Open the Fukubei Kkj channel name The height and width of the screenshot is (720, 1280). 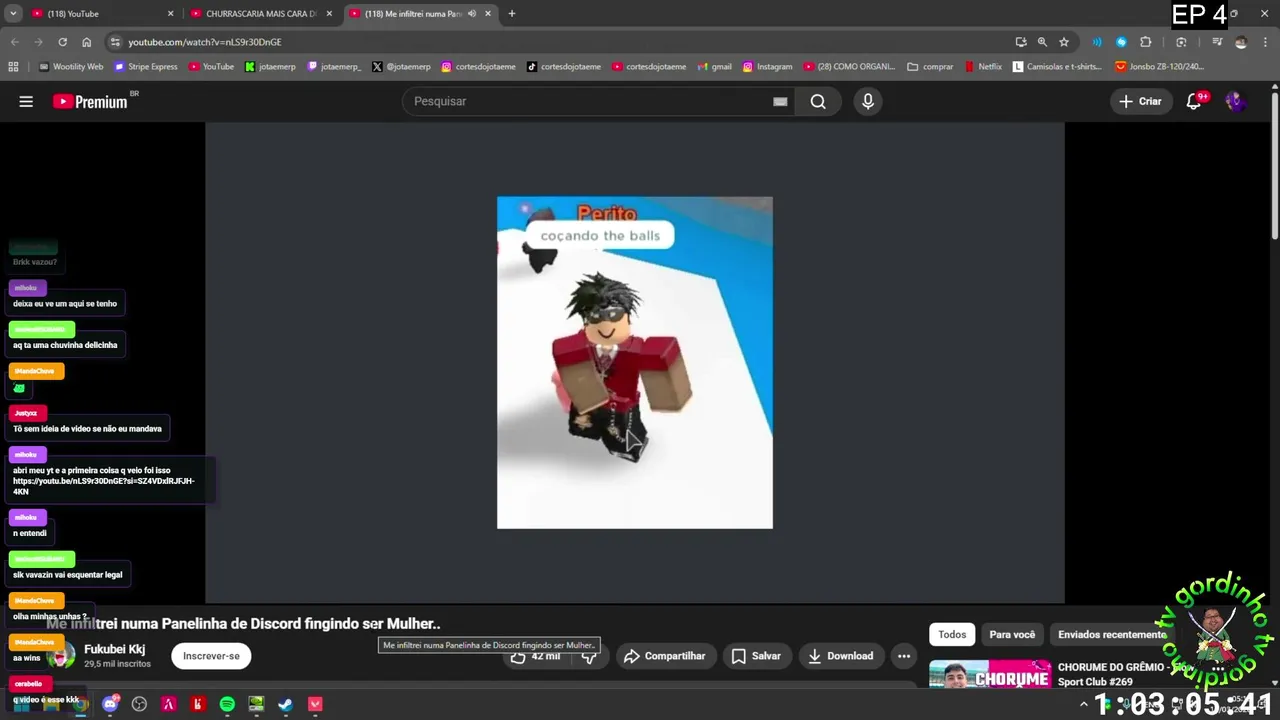[x=114, y=649]
